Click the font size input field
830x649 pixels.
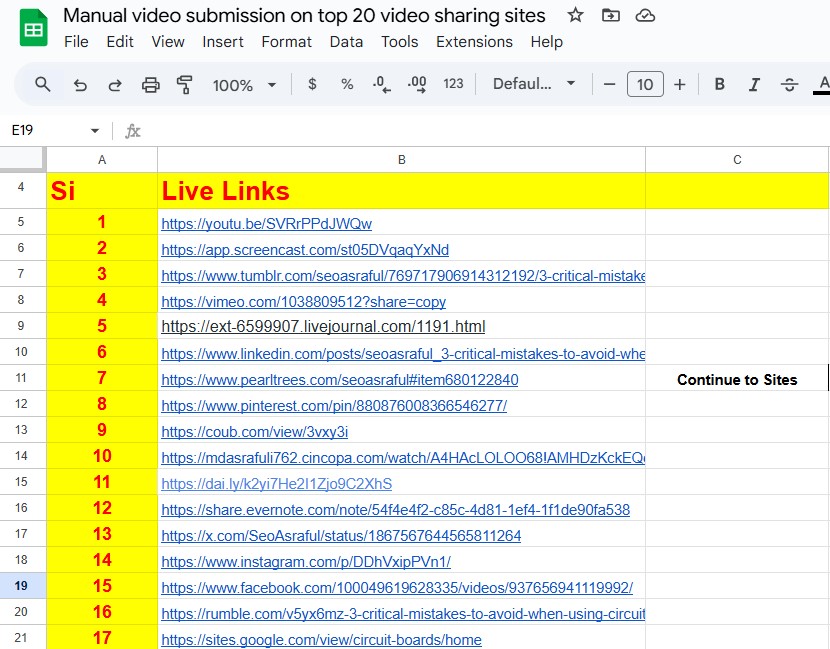[645, 85]
